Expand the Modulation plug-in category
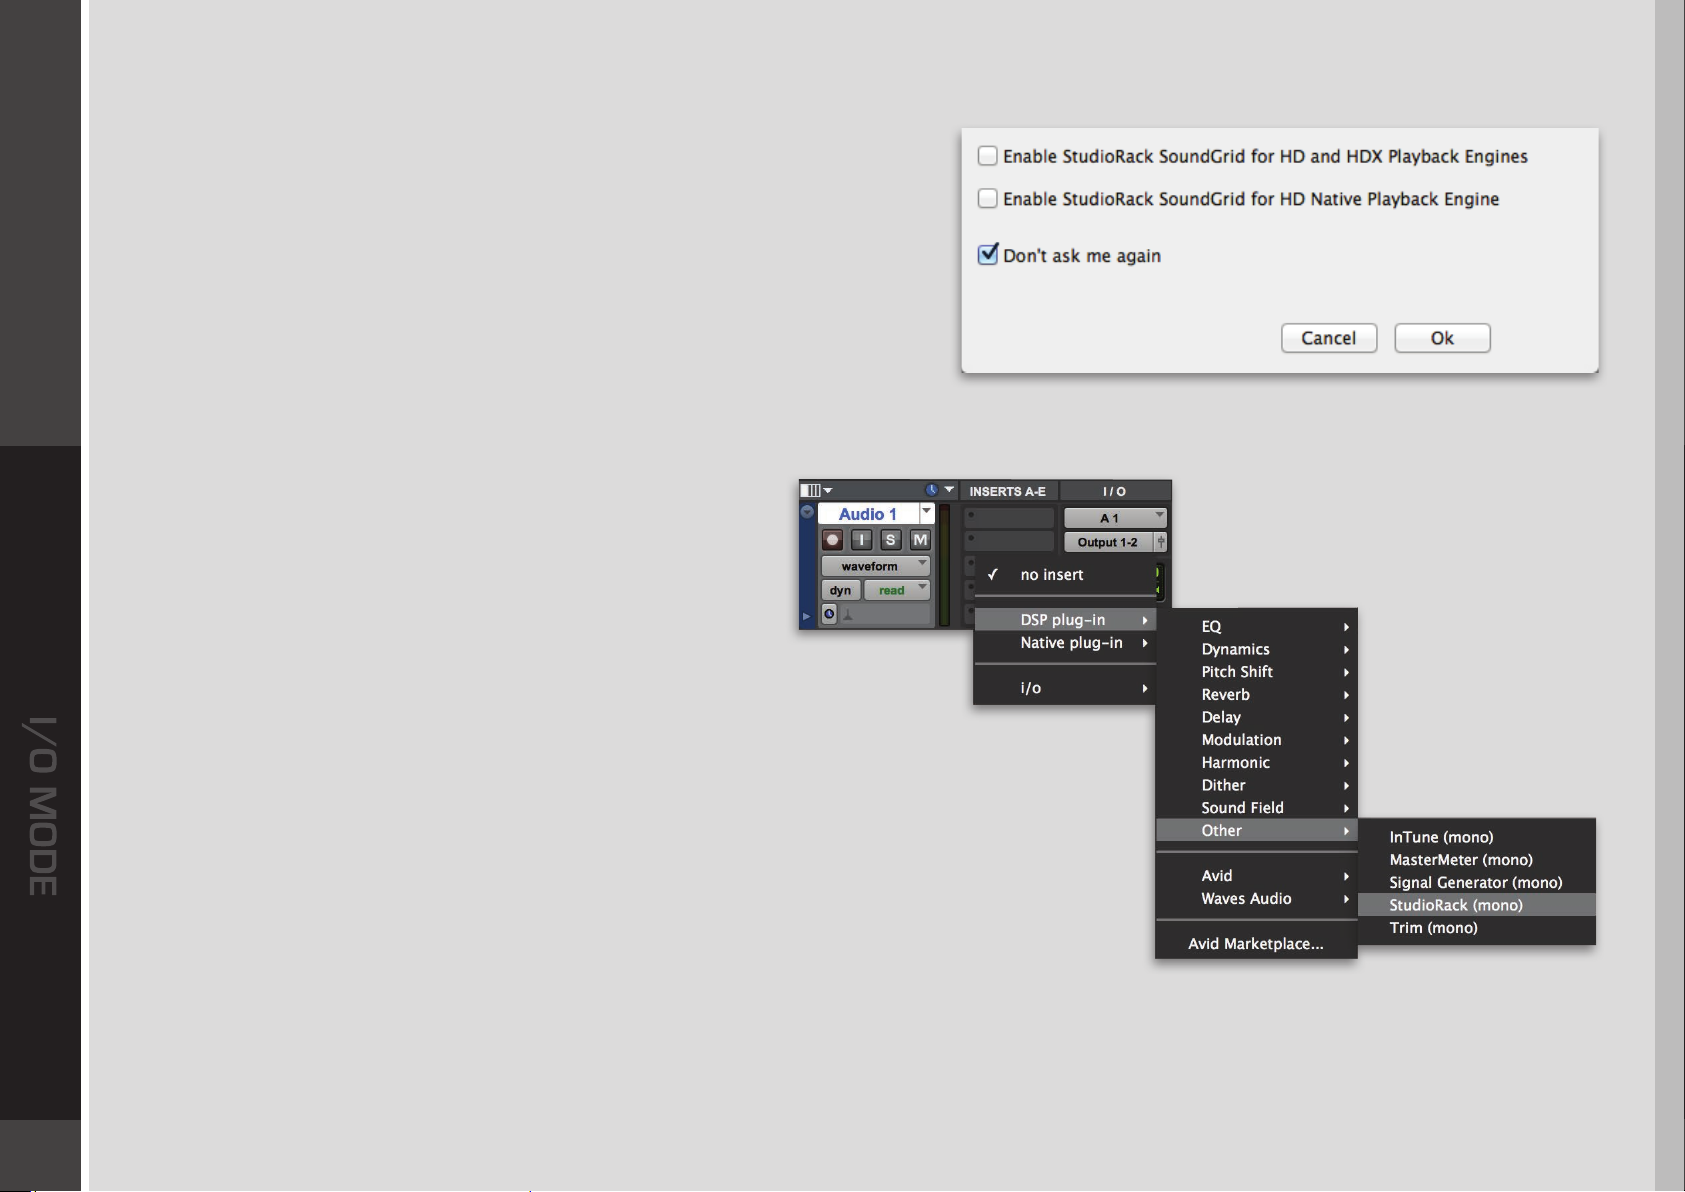This screenshot has height=1192, width=1685. (1257, 740)
